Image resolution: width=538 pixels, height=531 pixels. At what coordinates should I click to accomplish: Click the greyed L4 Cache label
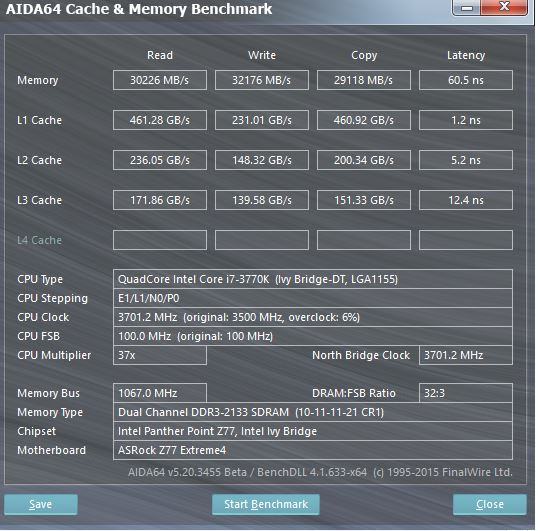[x=39, y=240]
